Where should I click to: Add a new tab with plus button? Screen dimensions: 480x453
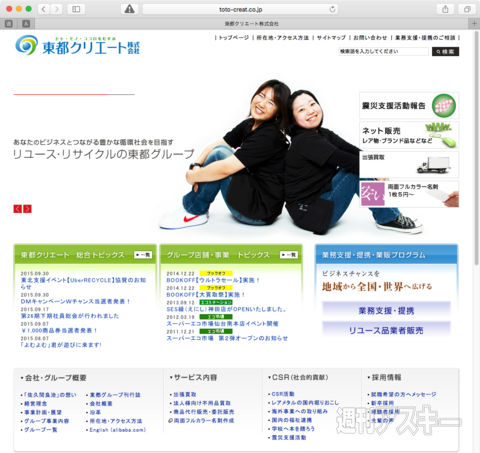(474, 23)
